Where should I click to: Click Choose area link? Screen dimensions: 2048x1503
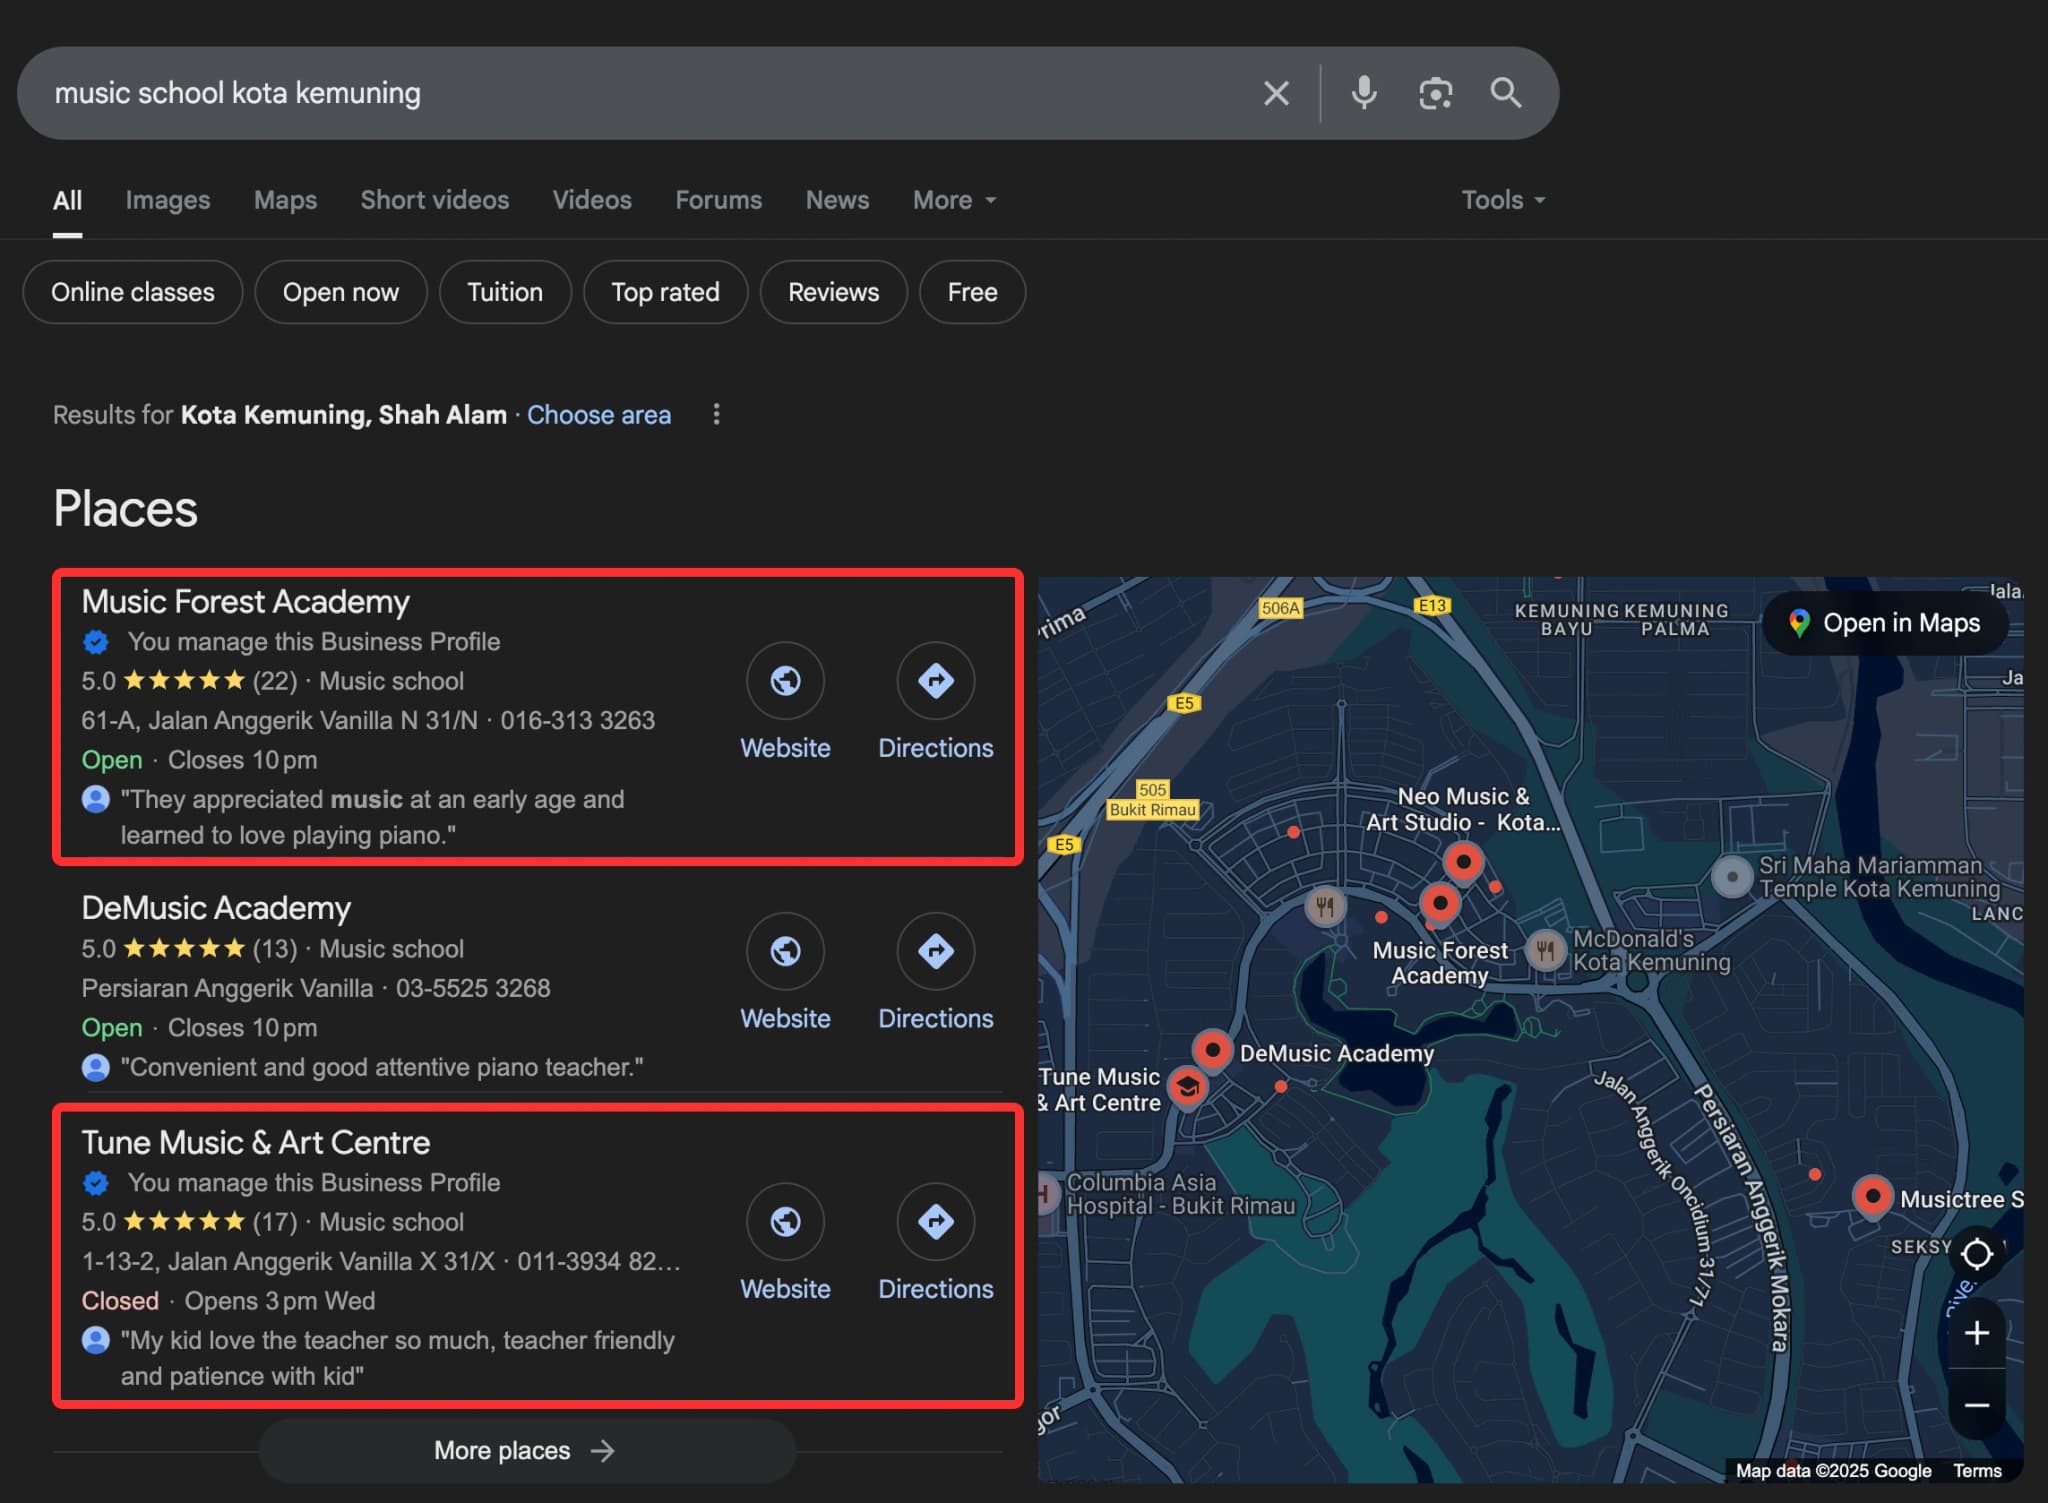pos(599,415)
